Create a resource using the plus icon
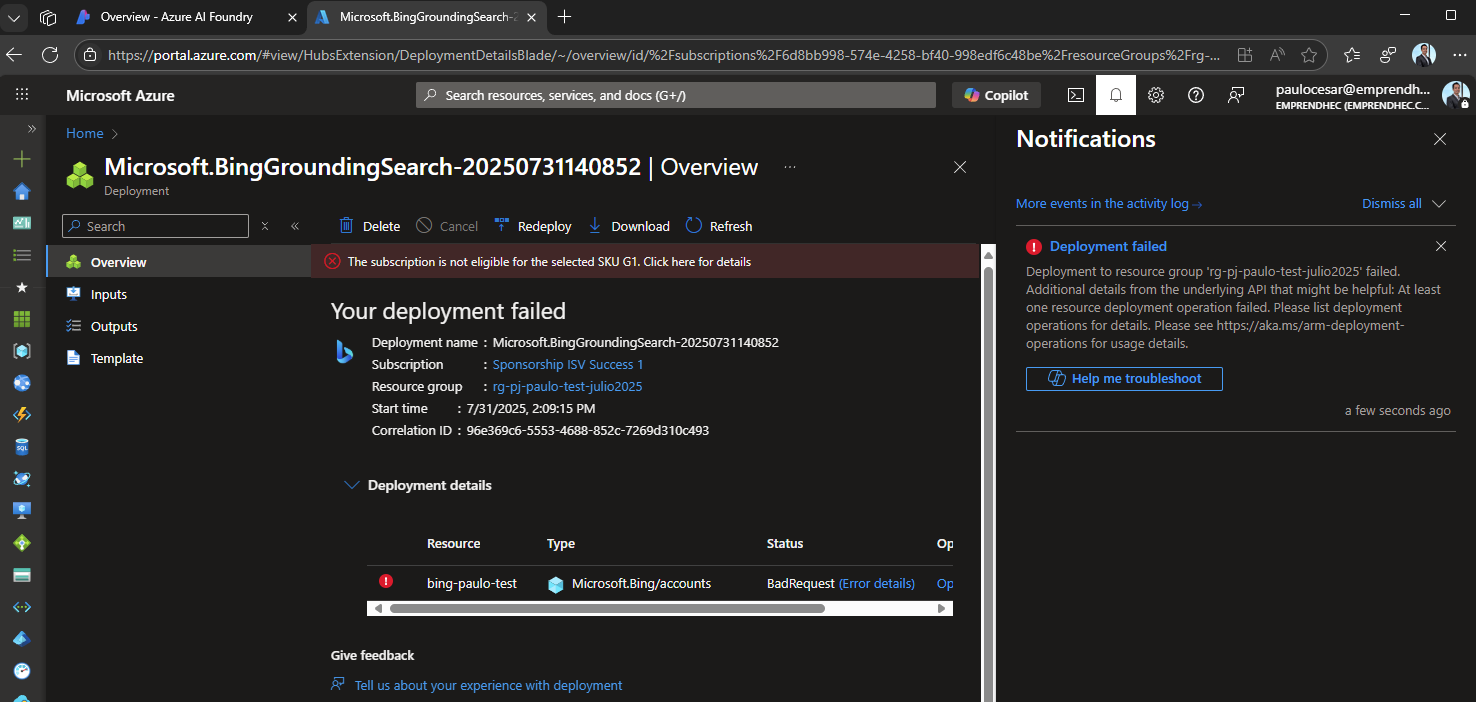1476x702 pixels. [22, 158]
